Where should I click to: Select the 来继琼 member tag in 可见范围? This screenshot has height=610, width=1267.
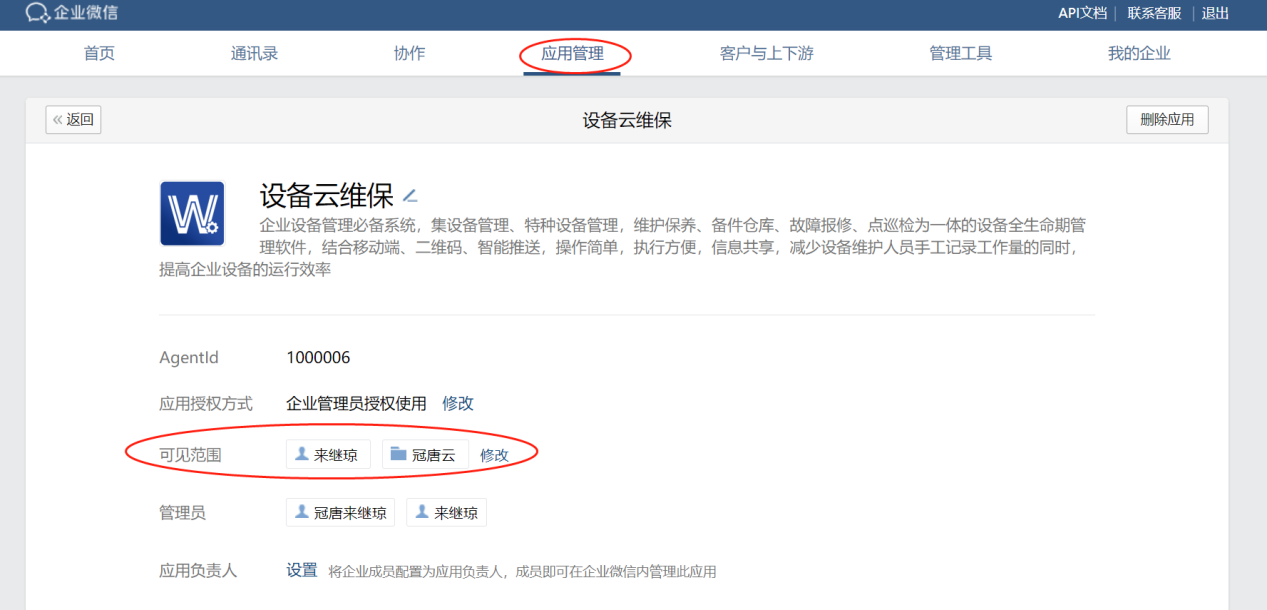(x=328, y=455)
